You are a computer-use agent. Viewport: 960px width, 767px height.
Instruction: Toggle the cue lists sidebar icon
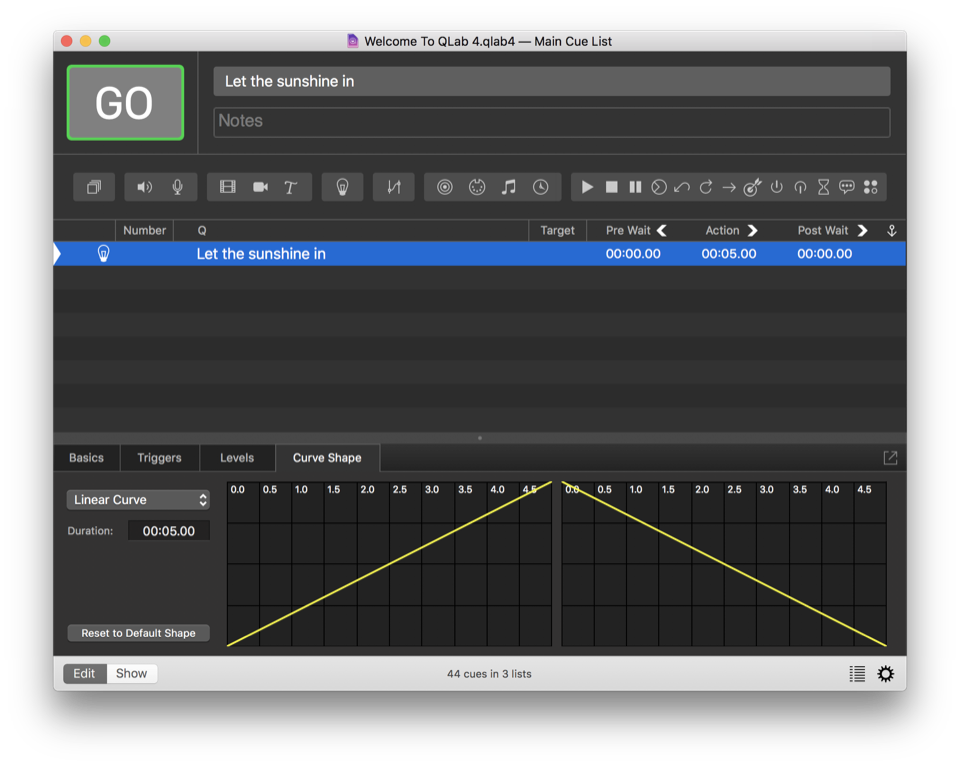click(x=857, y=674)
